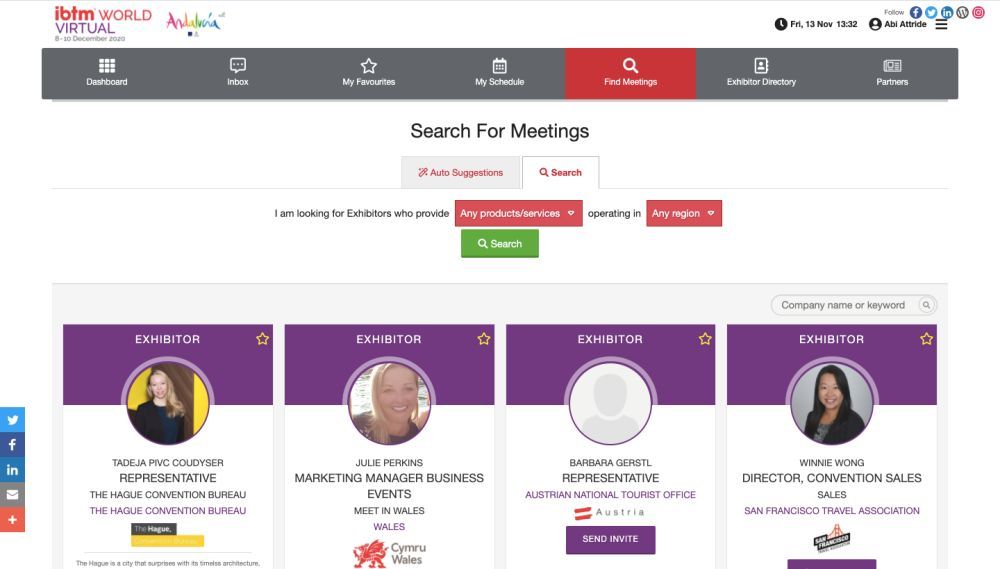The image size is (1000, 569).
Task: Click the Fri, 13 Nov 13:32 date text
Action: 823,24
